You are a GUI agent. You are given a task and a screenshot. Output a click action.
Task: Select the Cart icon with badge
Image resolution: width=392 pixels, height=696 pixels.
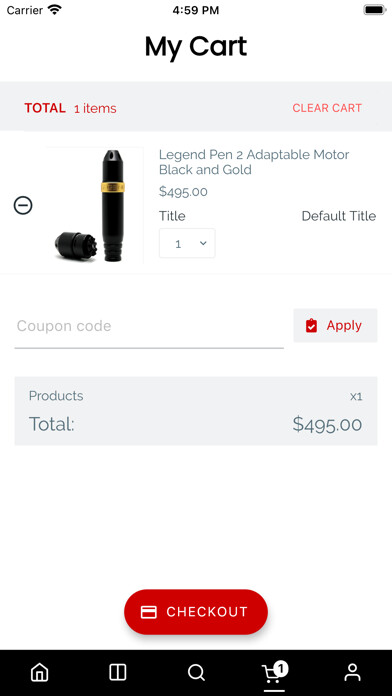coord(274,672)
